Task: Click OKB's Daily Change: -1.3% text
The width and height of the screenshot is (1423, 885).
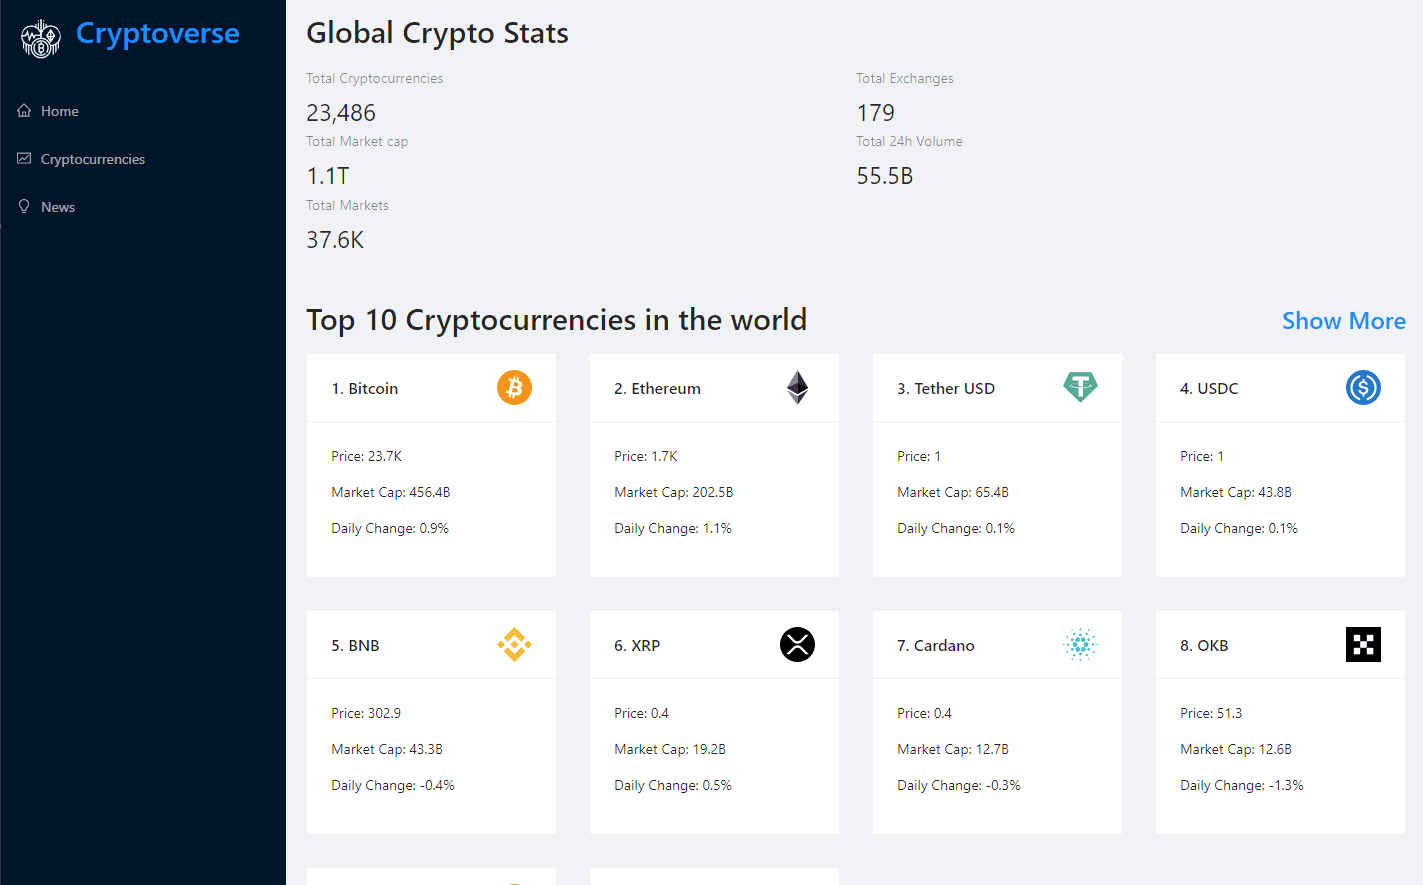Action: point(1242,785)
